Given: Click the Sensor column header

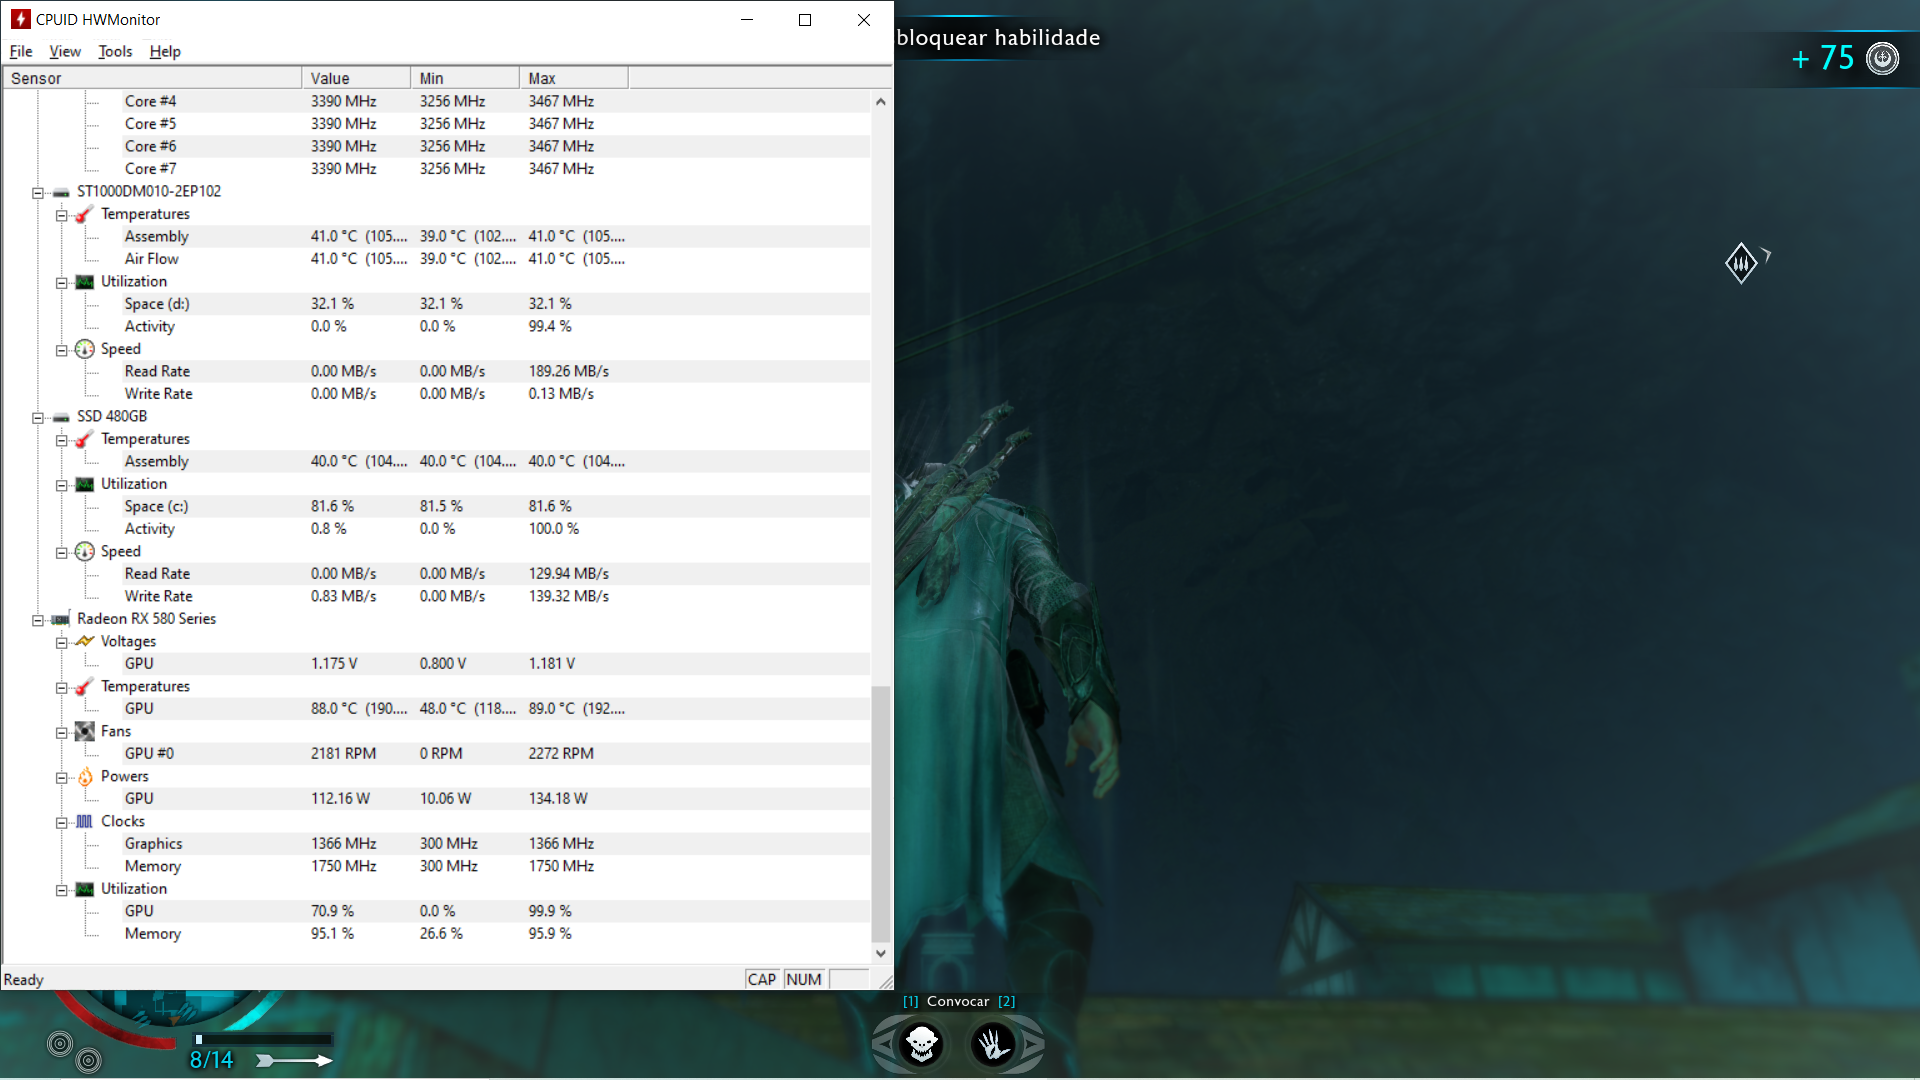Looking at the screenshot, I should (152, 78).
